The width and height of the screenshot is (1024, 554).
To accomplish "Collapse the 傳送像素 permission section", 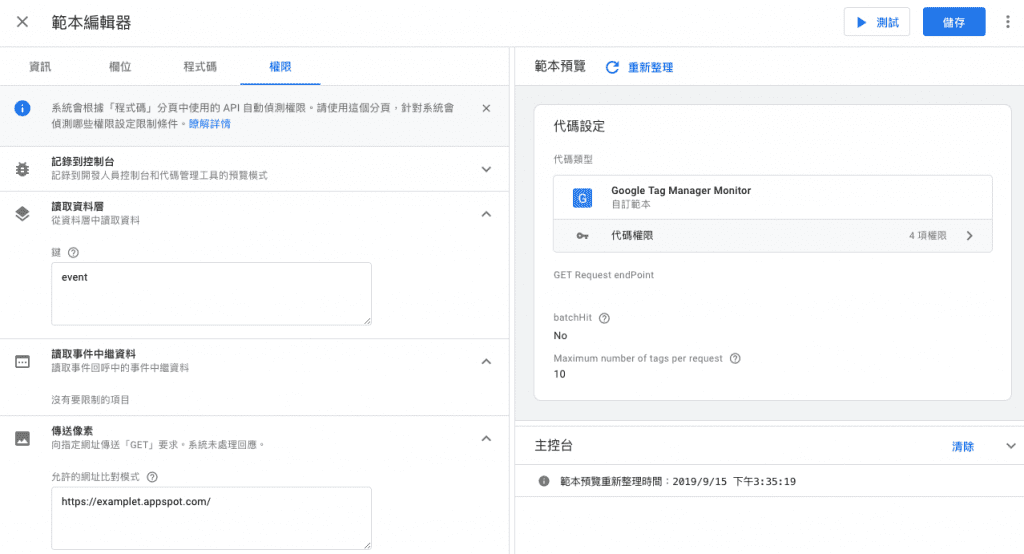I will click(486, 438).
